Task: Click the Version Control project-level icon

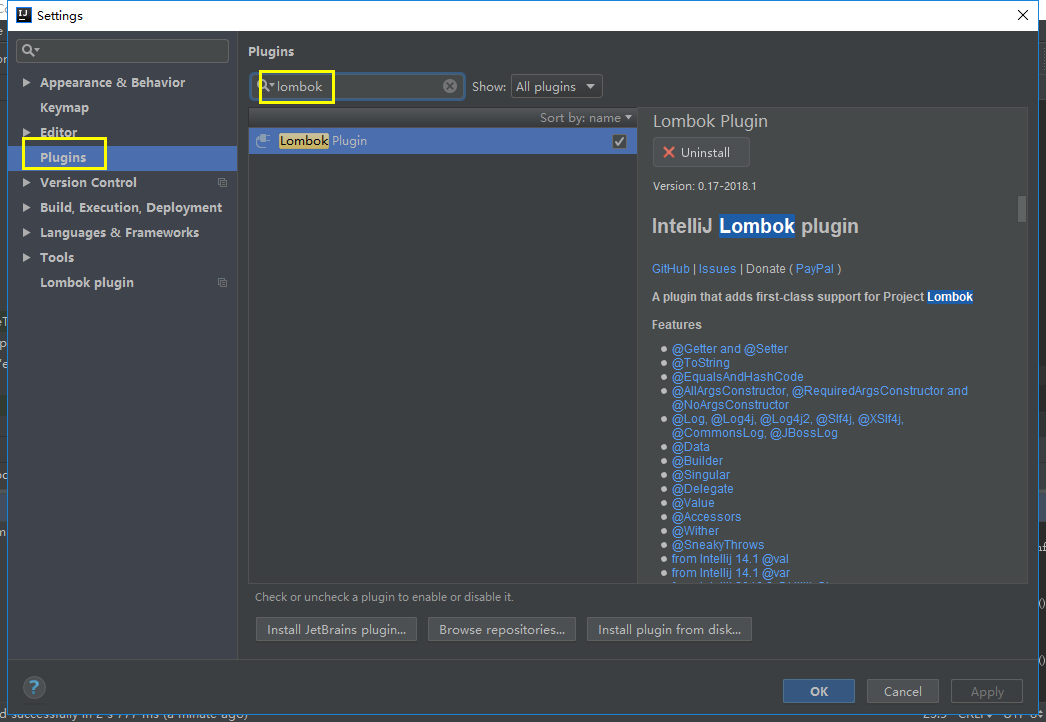Action: tap(222, 183)
